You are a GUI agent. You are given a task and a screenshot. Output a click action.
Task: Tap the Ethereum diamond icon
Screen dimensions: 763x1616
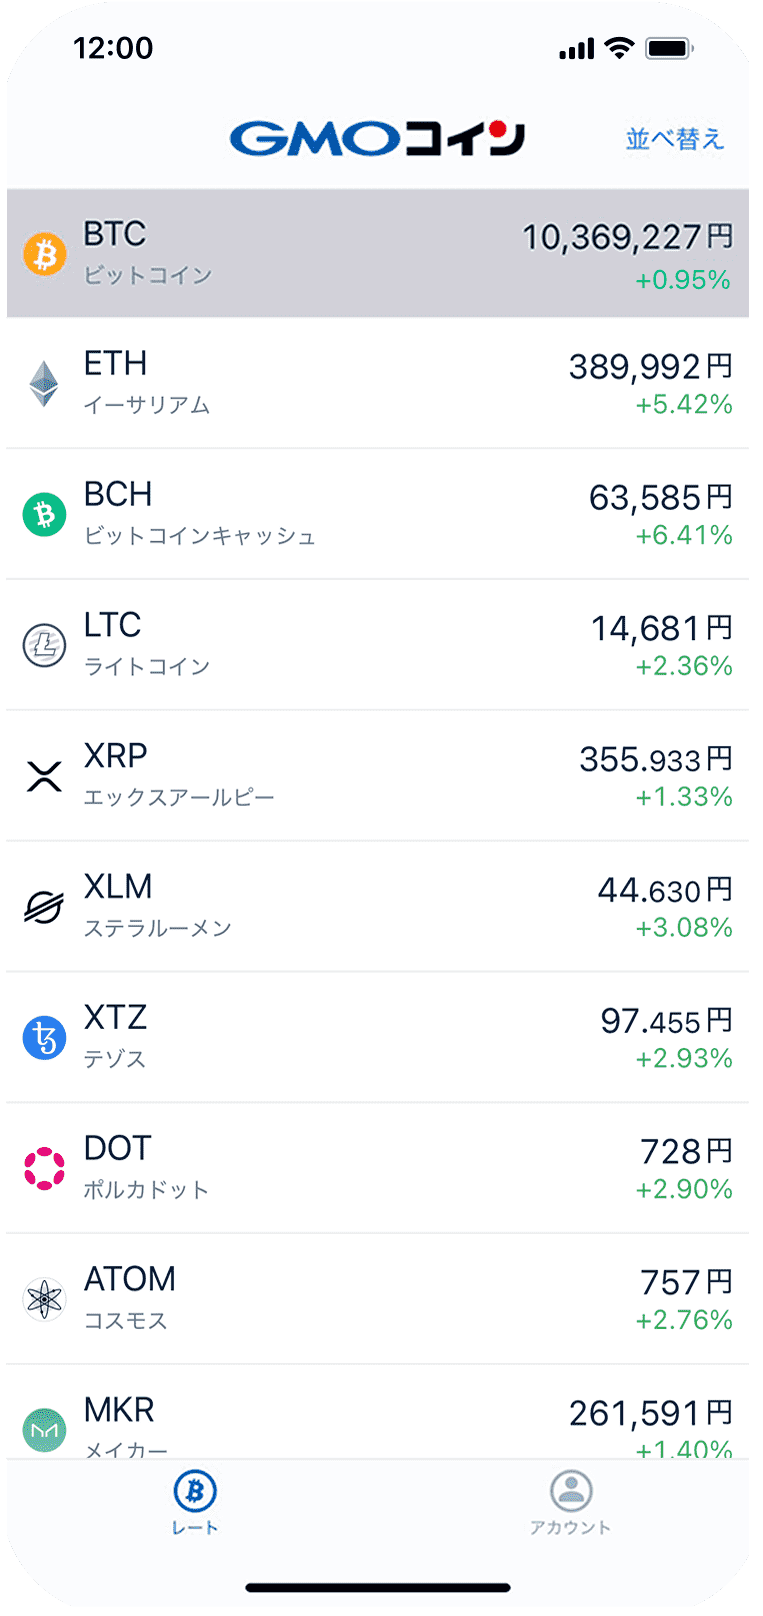[44, 384]
